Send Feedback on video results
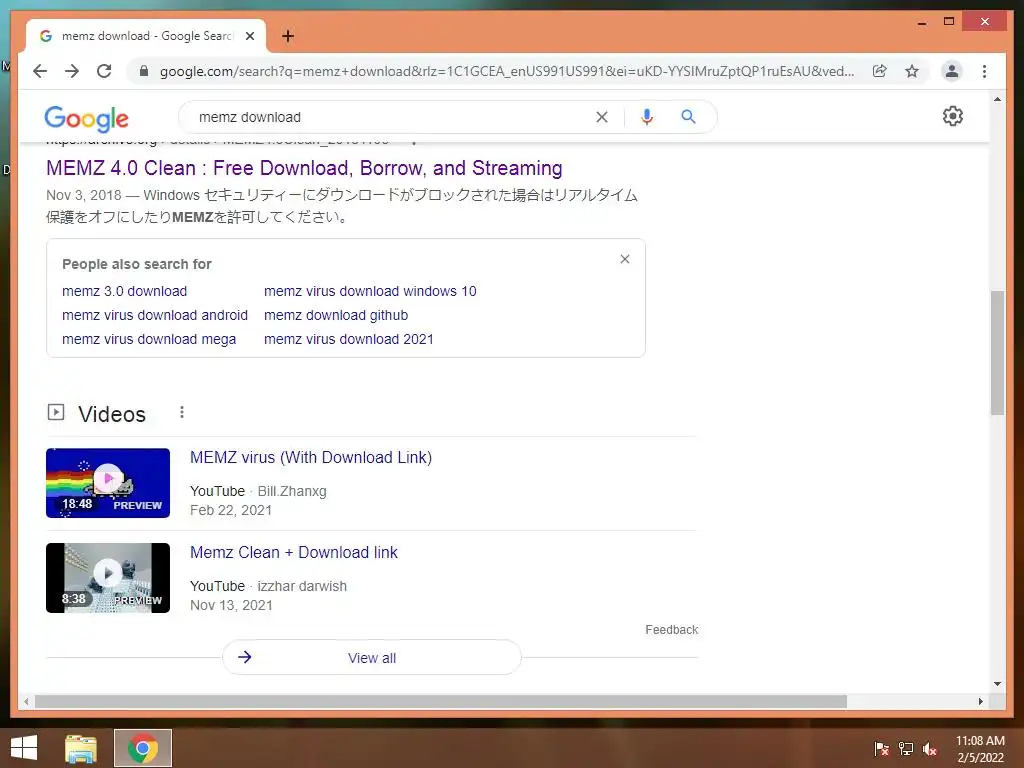The width and height of the screenshot is (1024, 768). pos(671,630)
